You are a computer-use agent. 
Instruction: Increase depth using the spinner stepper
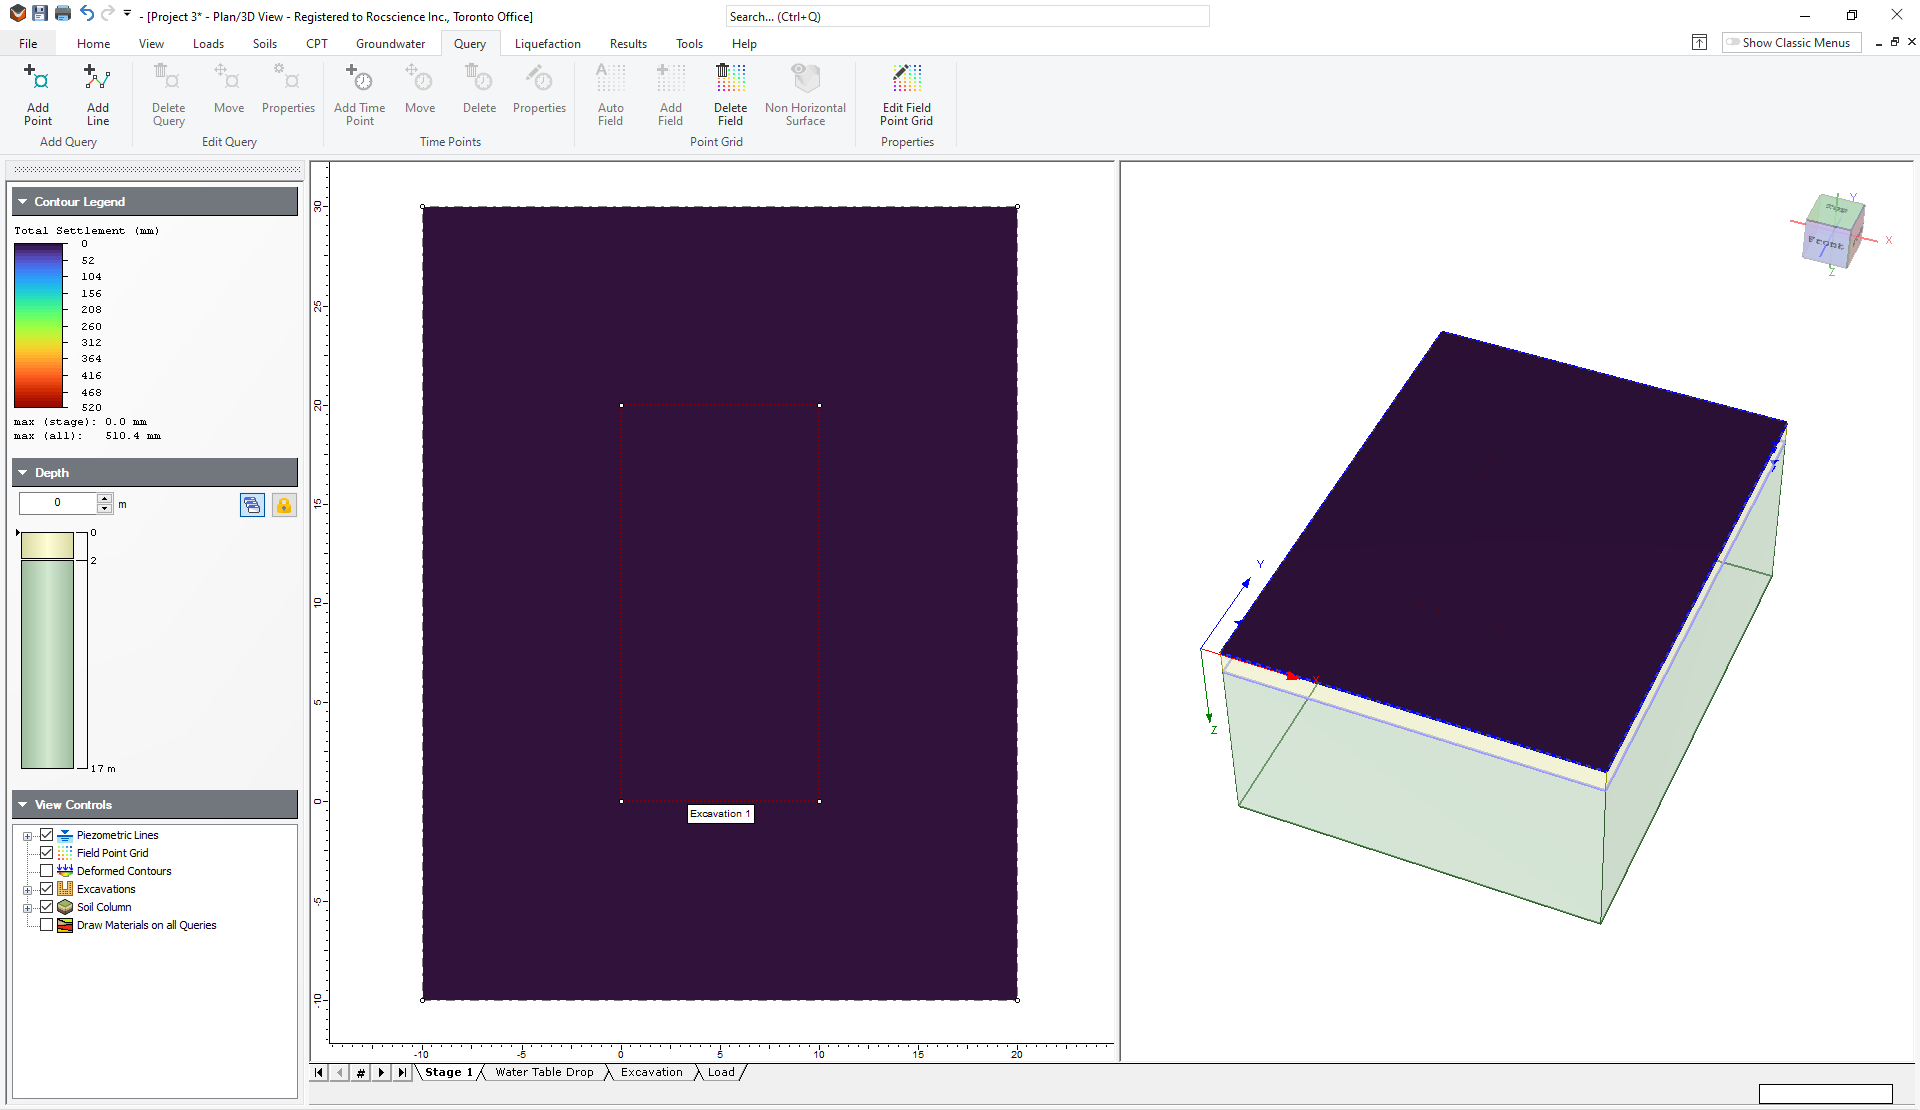point(104,498)
